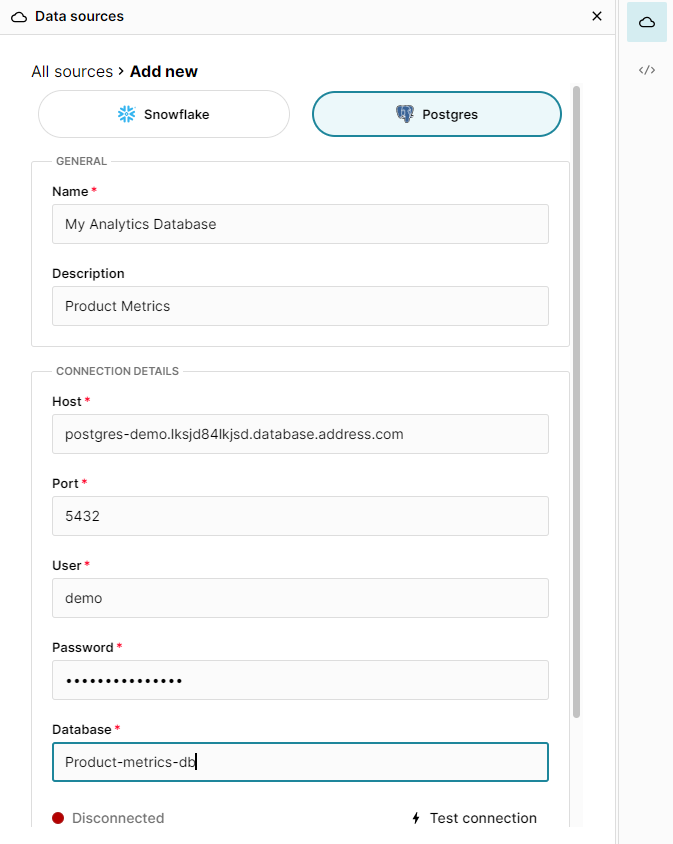Image resolution: width=673 pixels, height=844 pixels.
Task: Click the Postgres elephant logo icon
Action: tap(407, 113)
